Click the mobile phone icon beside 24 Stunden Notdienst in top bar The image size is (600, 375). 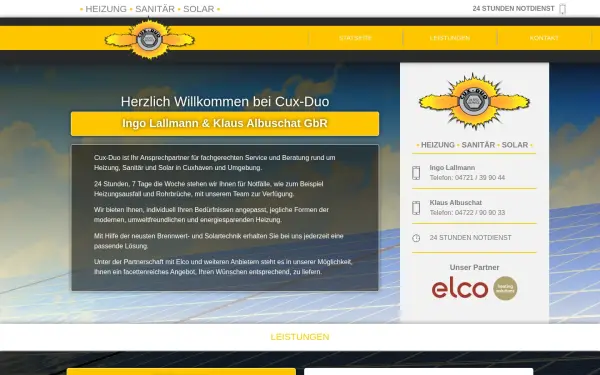click(x=562, y=9)
